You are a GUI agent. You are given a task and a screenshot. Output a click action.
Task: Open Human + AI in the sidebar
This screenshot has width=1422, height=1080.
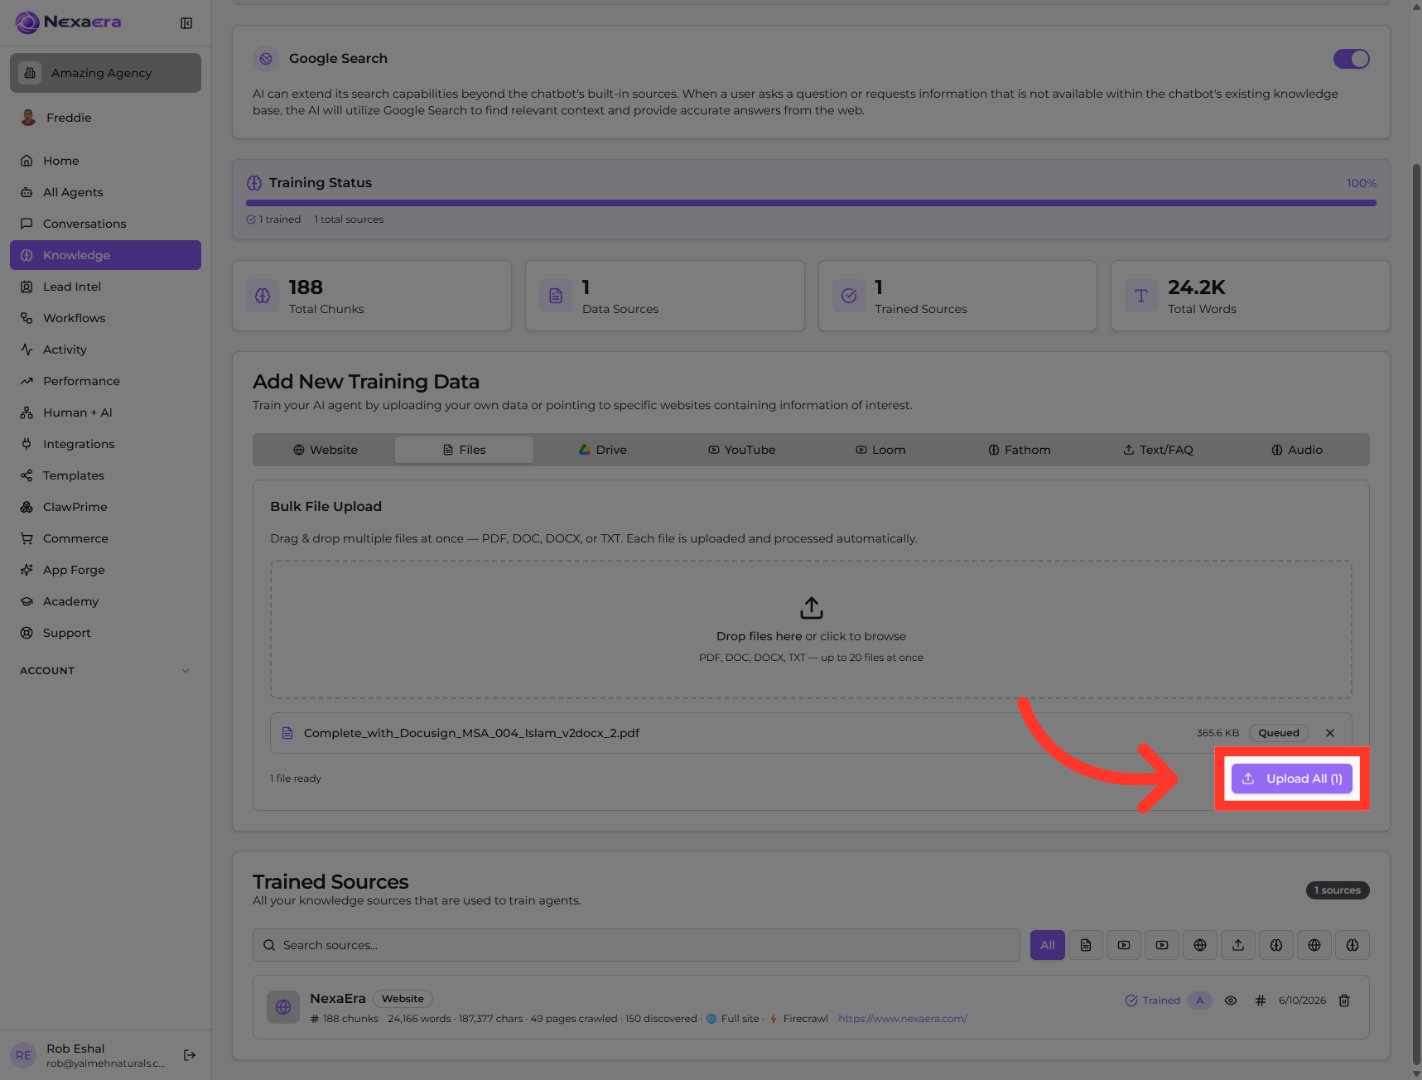[105, 413]
